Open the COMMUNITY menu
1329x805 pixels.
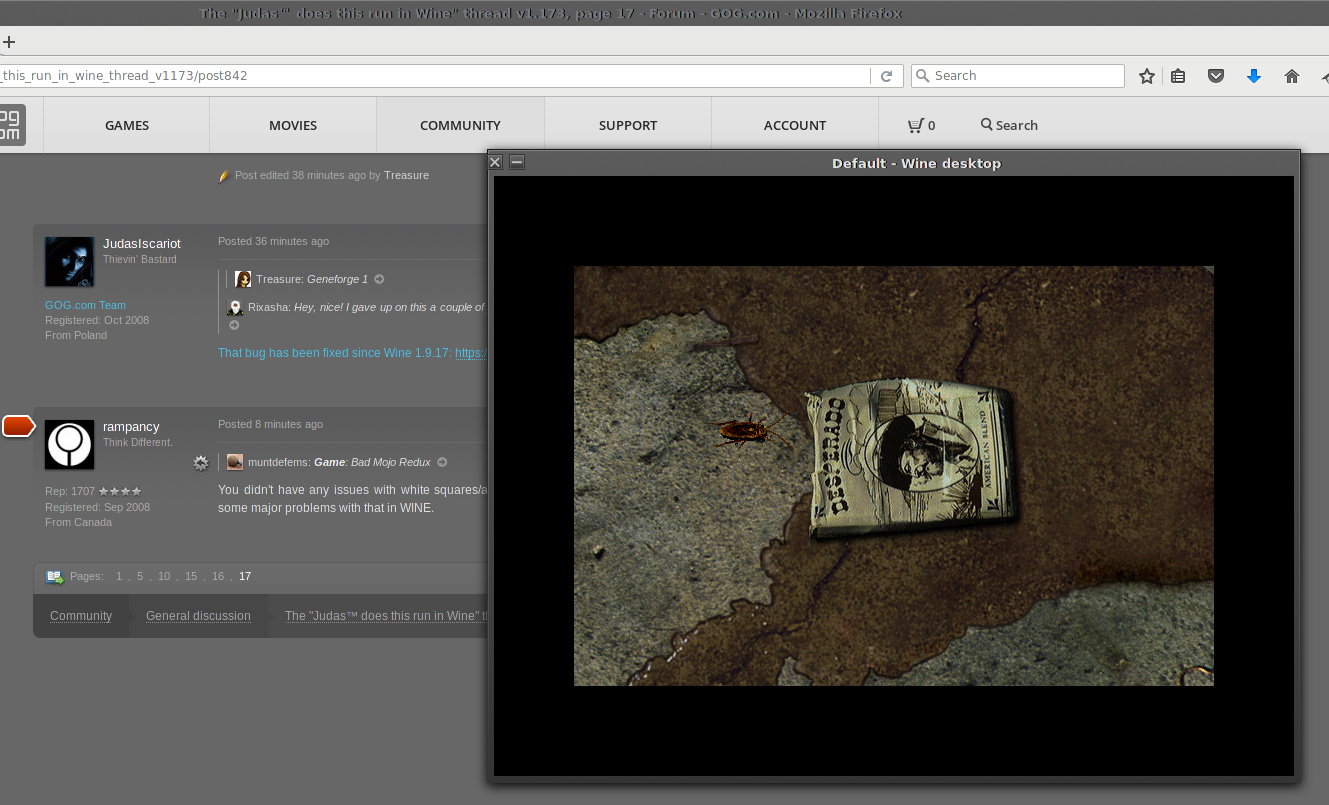460,125
